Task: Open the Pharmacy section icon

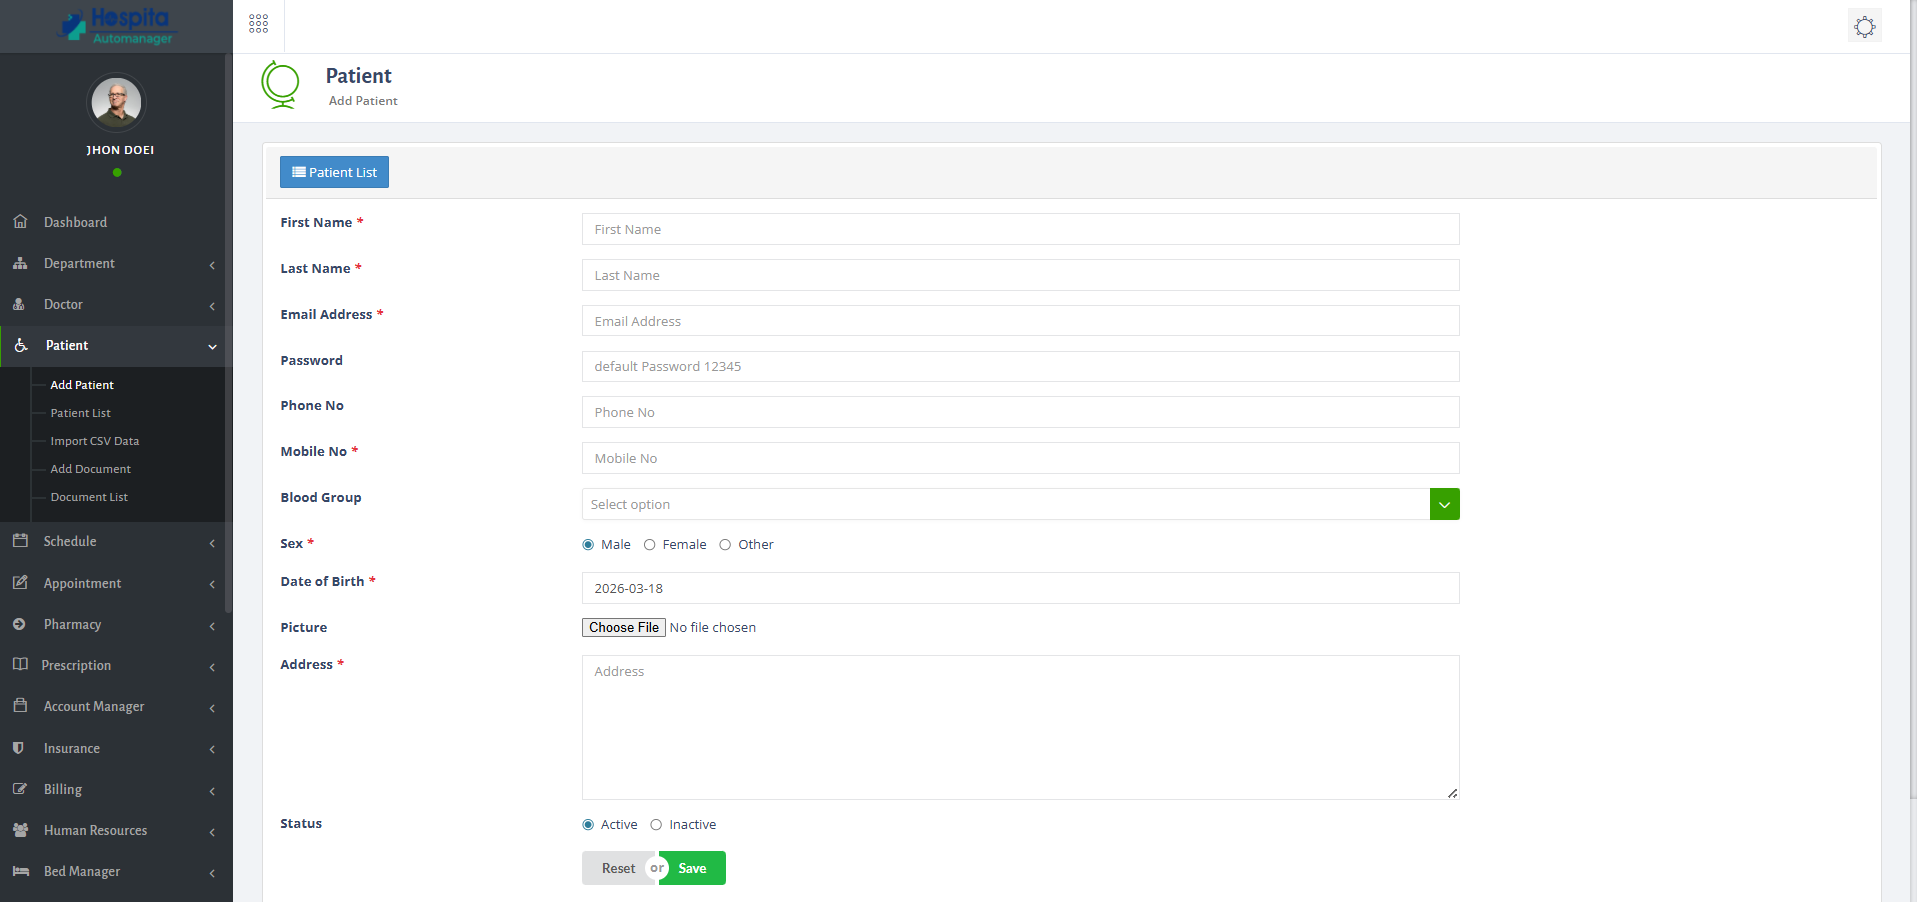Action: (x=20, y=624)
